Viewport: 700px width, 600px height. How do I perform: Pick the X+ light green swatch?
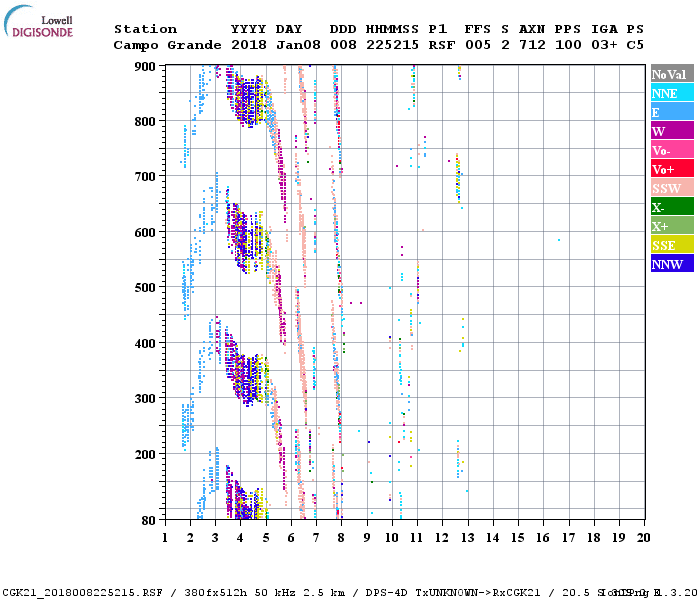[672, 225]
